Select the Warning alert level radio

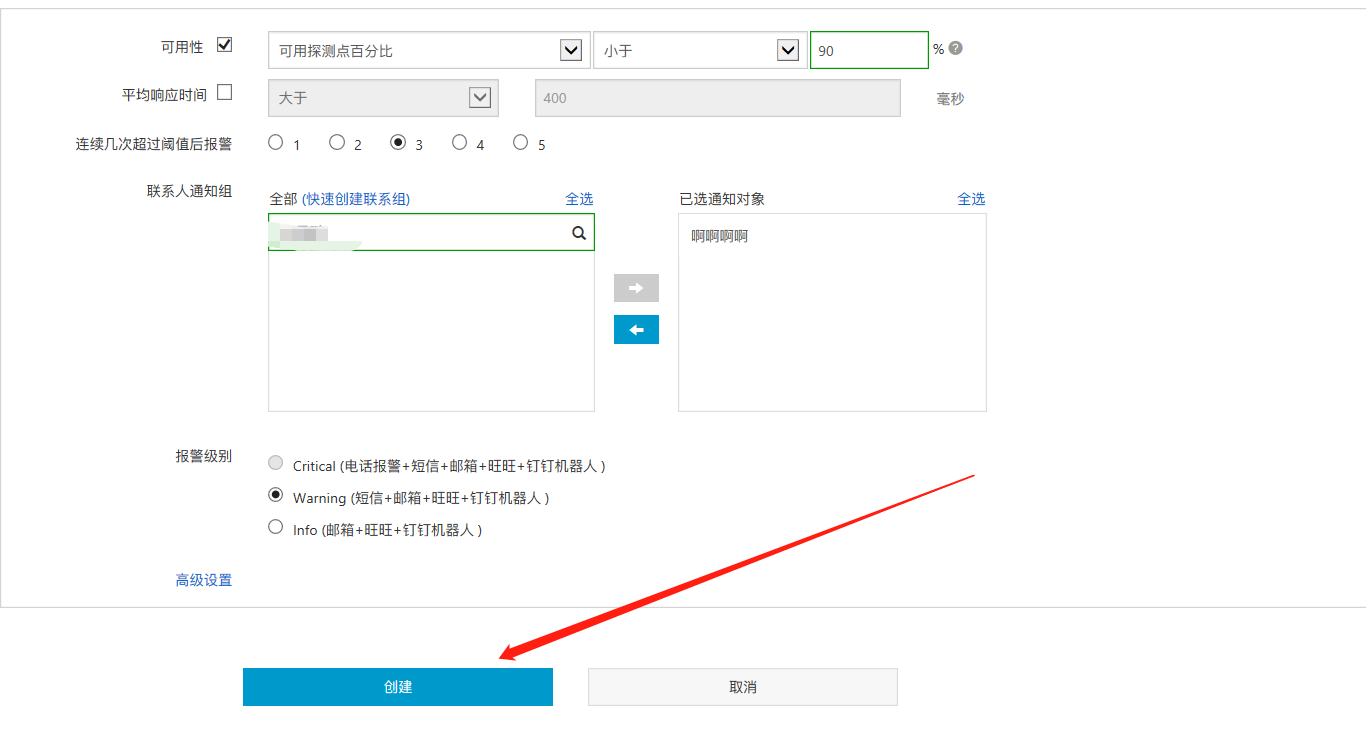[x=276, y=495]
